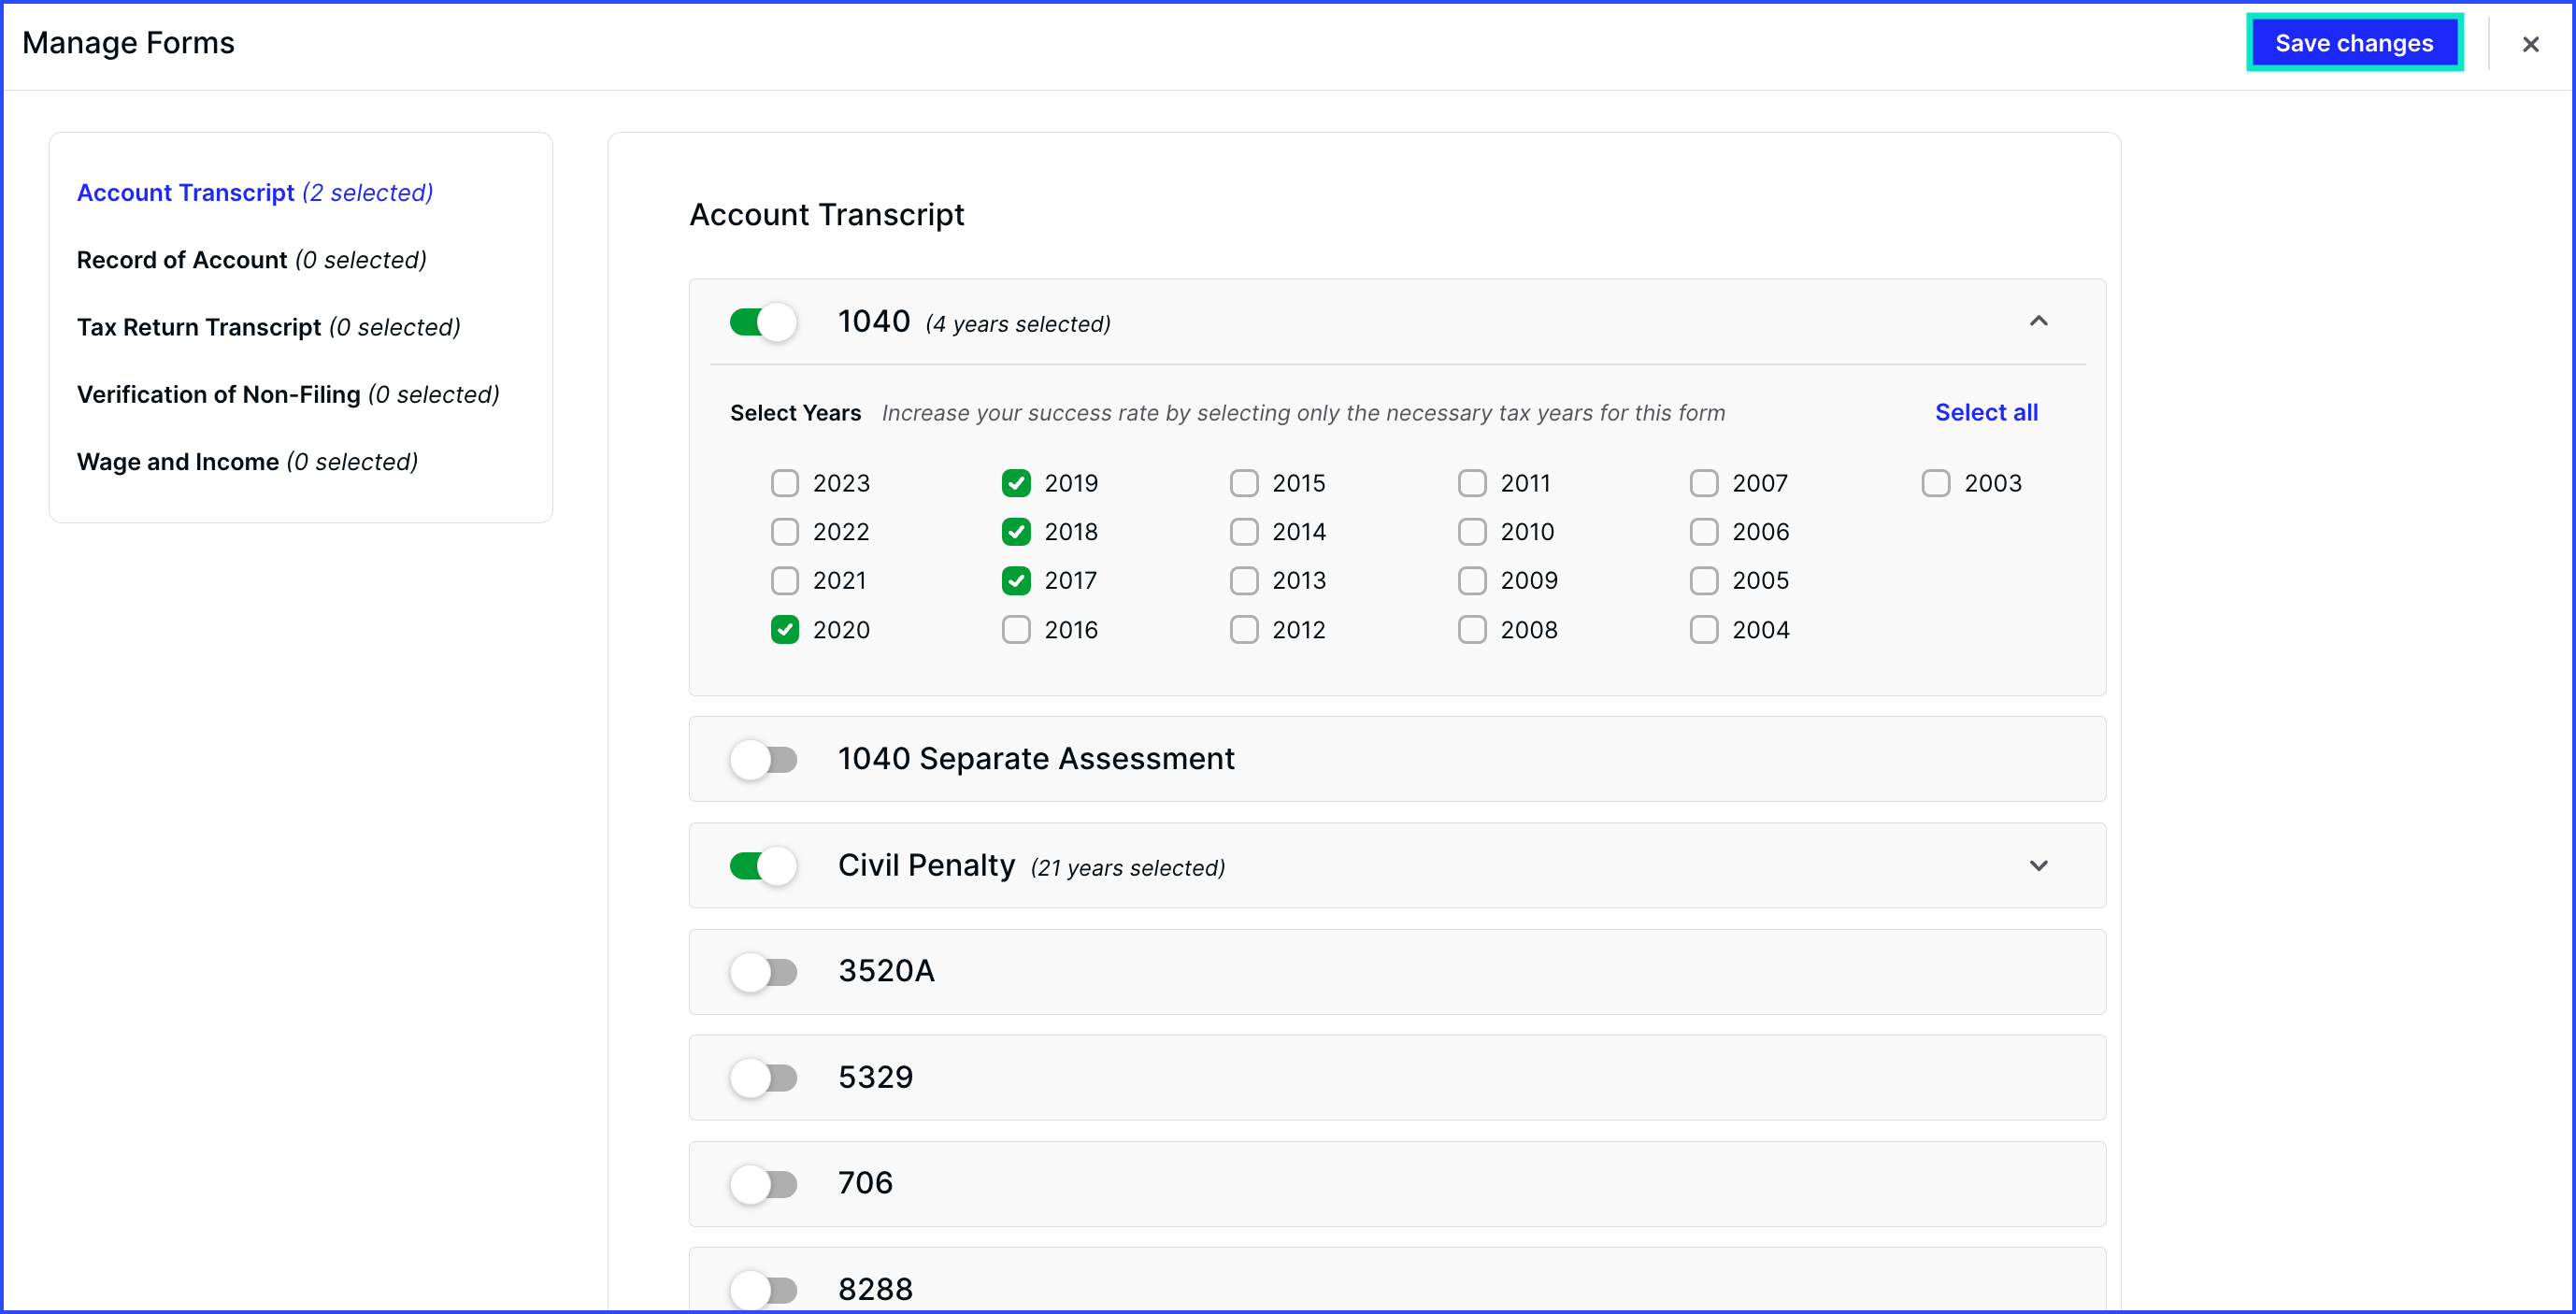The width and height of the screenshot is (2576, 1314).
Task: Open Tax Return Transcript category
Action: 269,327
